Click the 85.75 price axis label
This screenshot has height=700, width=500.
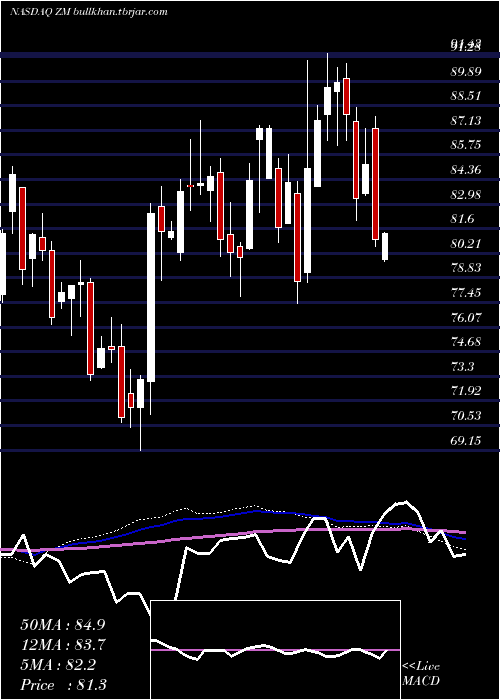466,145
